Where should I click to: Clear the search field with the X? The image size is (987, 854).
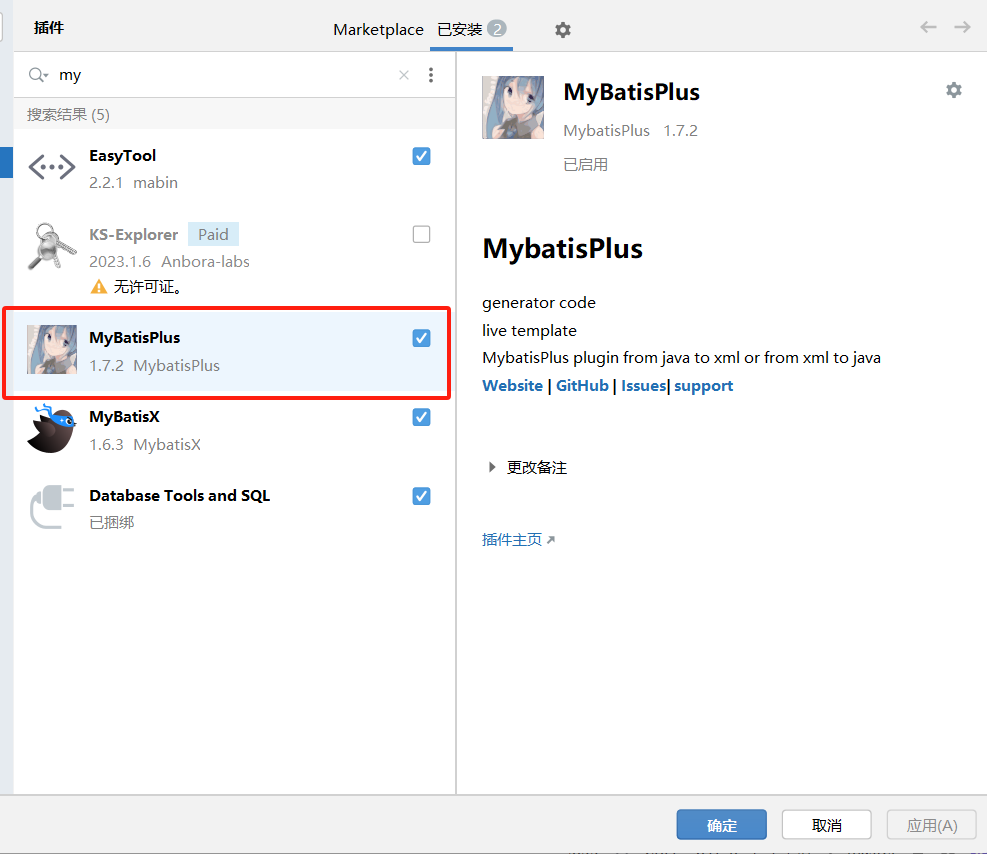pyautogui.click(x=403, y=75)
